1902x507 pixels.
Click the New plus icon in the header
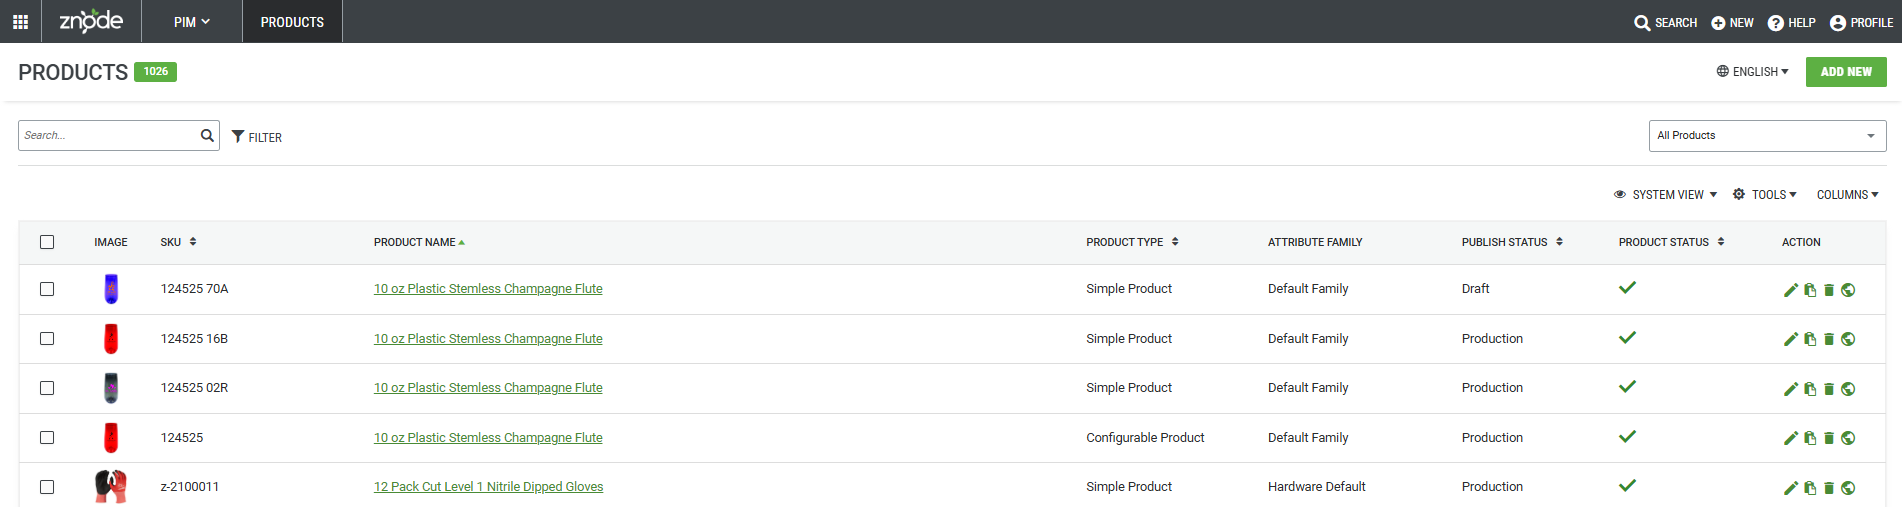1718,23
